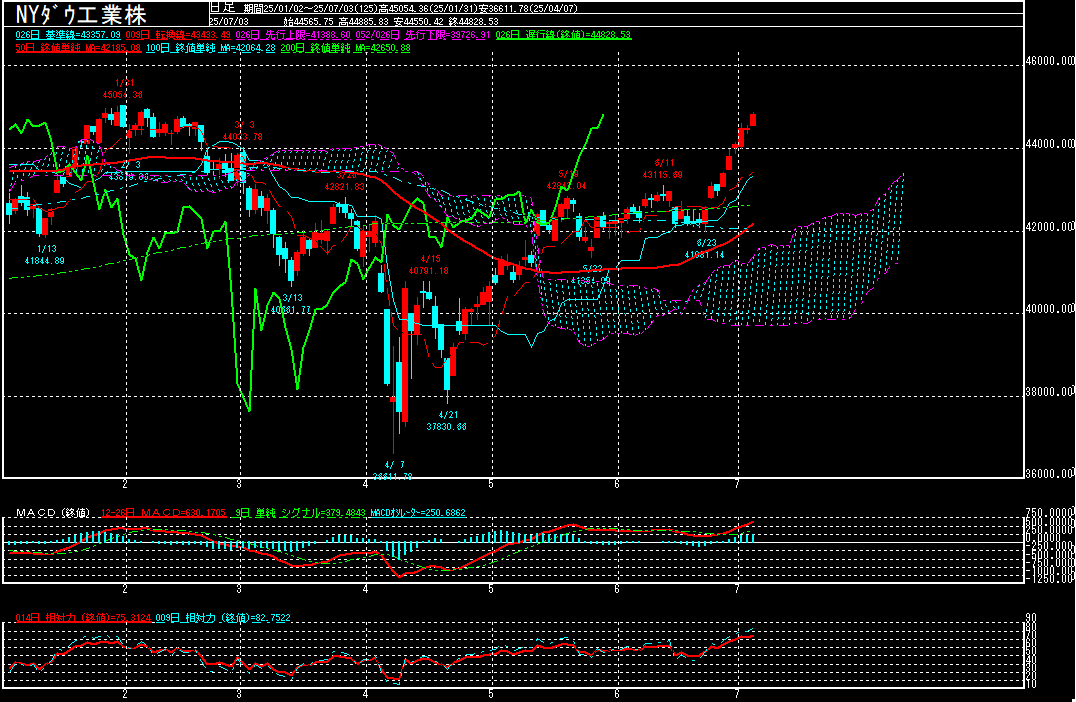
Task: Click the closing price '終44828.53' in header
Action: click(473, 21)
